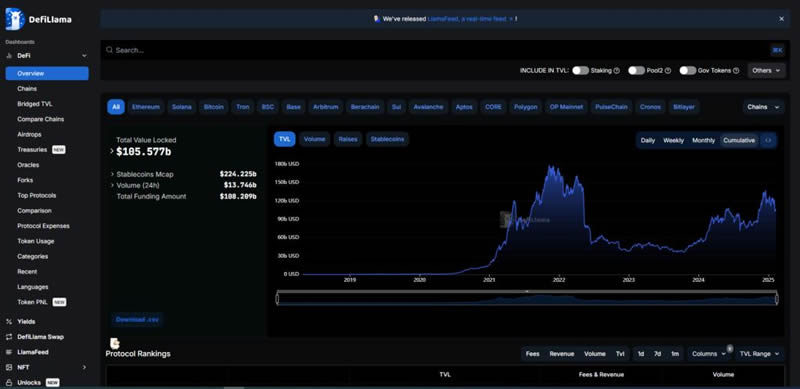Expand the TVL Range dropdown
This screenshot has width=800, height=389.
[x=760, y=354]
